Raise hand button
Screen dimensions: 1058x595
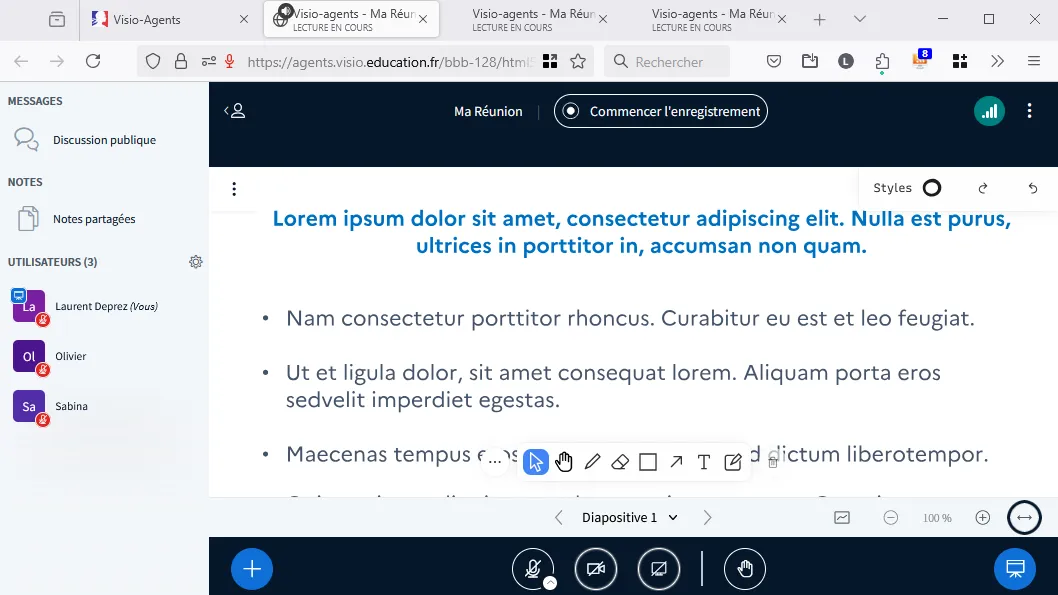coord(745,569)
